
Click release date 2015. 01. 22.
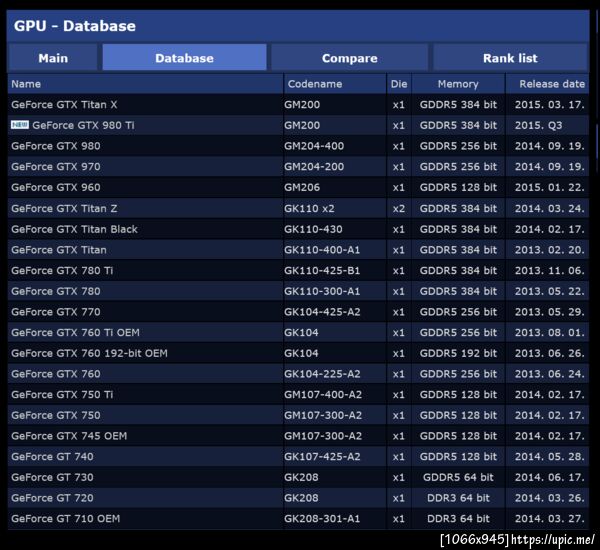tap(549, 187)
